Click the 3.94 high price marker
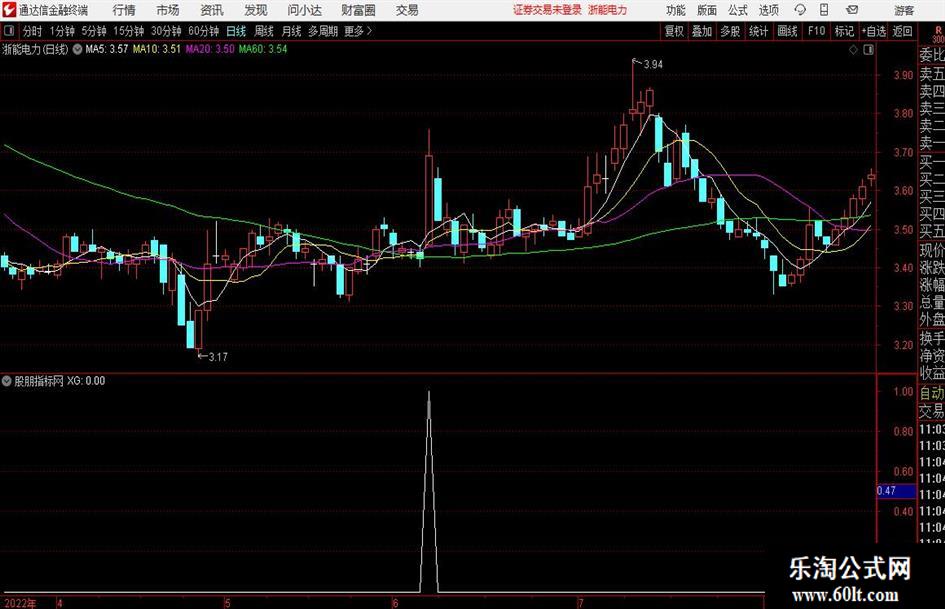This screenshot has height=609, width=945. 653,65
